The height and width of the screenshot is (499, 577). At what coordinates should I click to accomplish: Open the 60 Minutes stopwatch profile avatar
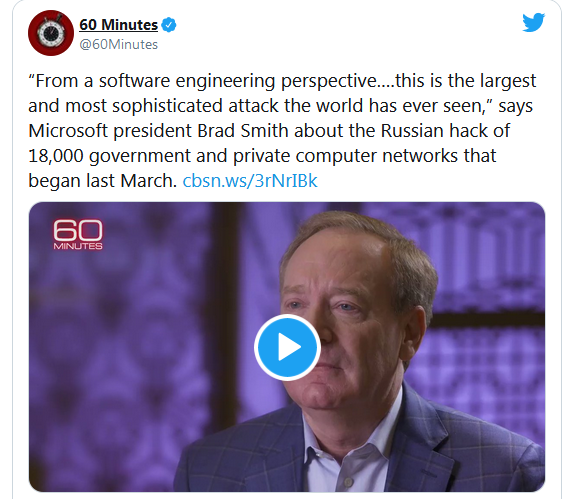coord(51,33)
